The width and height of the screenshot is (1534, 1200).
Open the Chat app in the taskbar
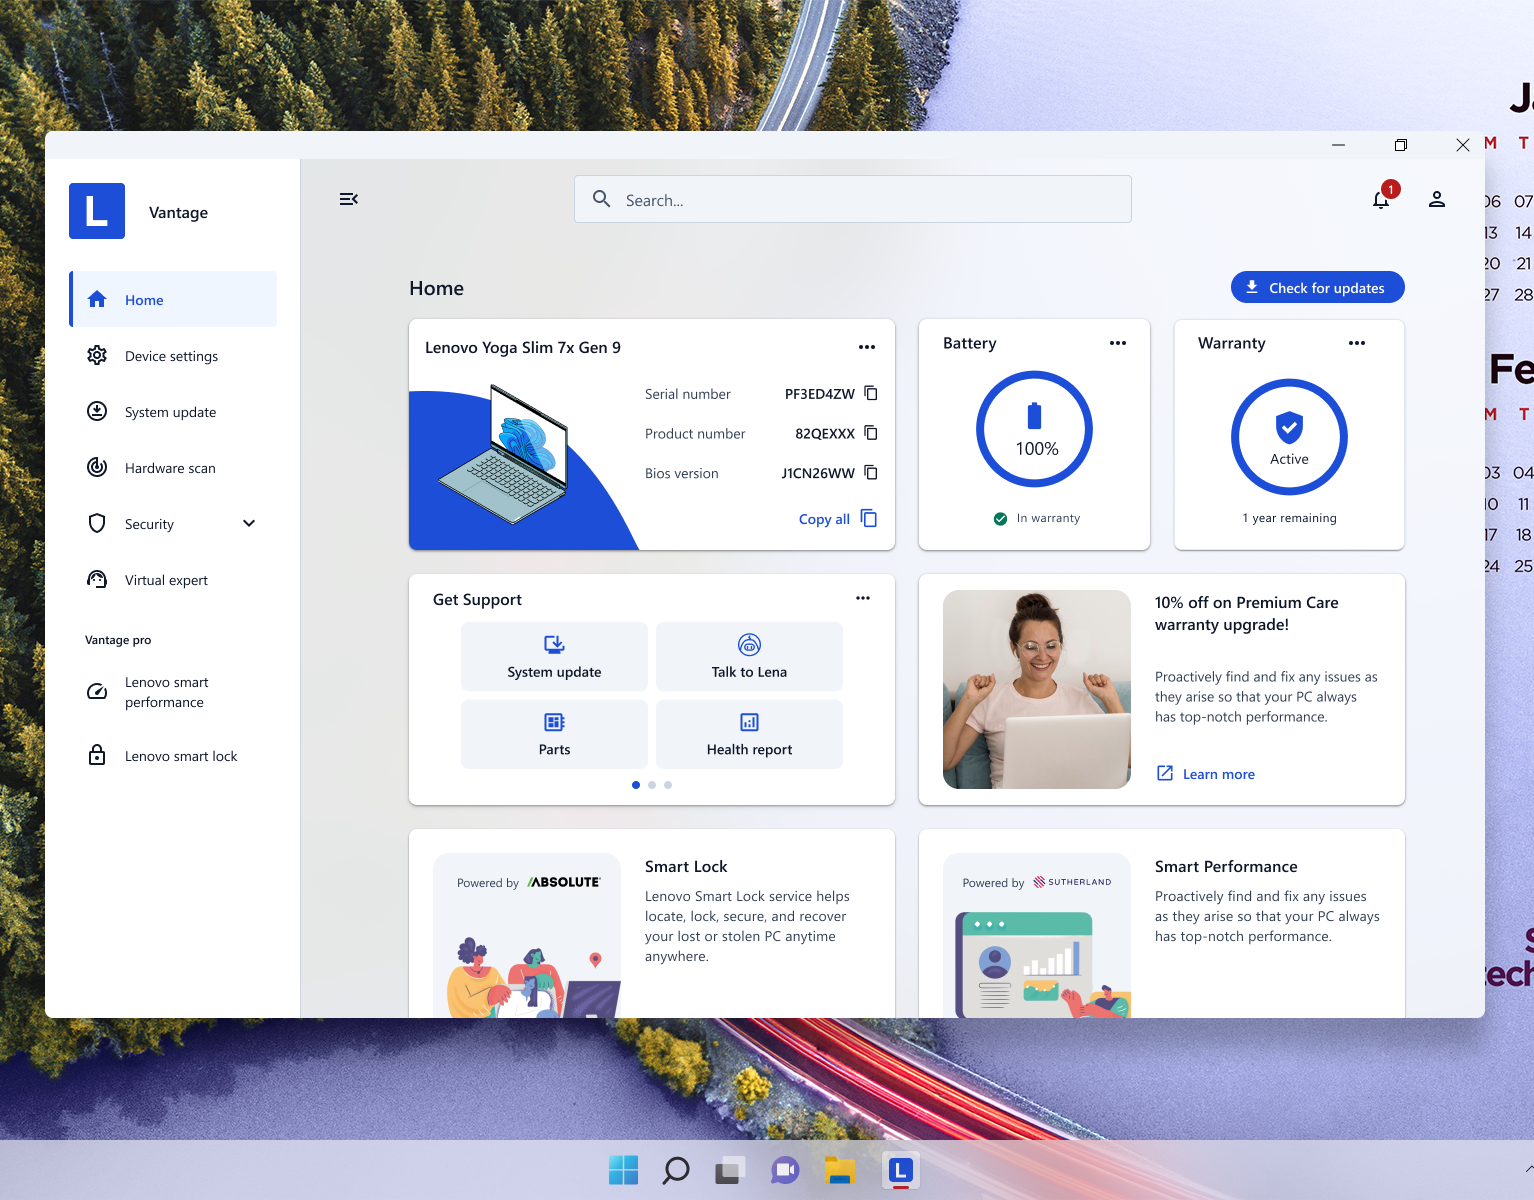(785, 1170)
